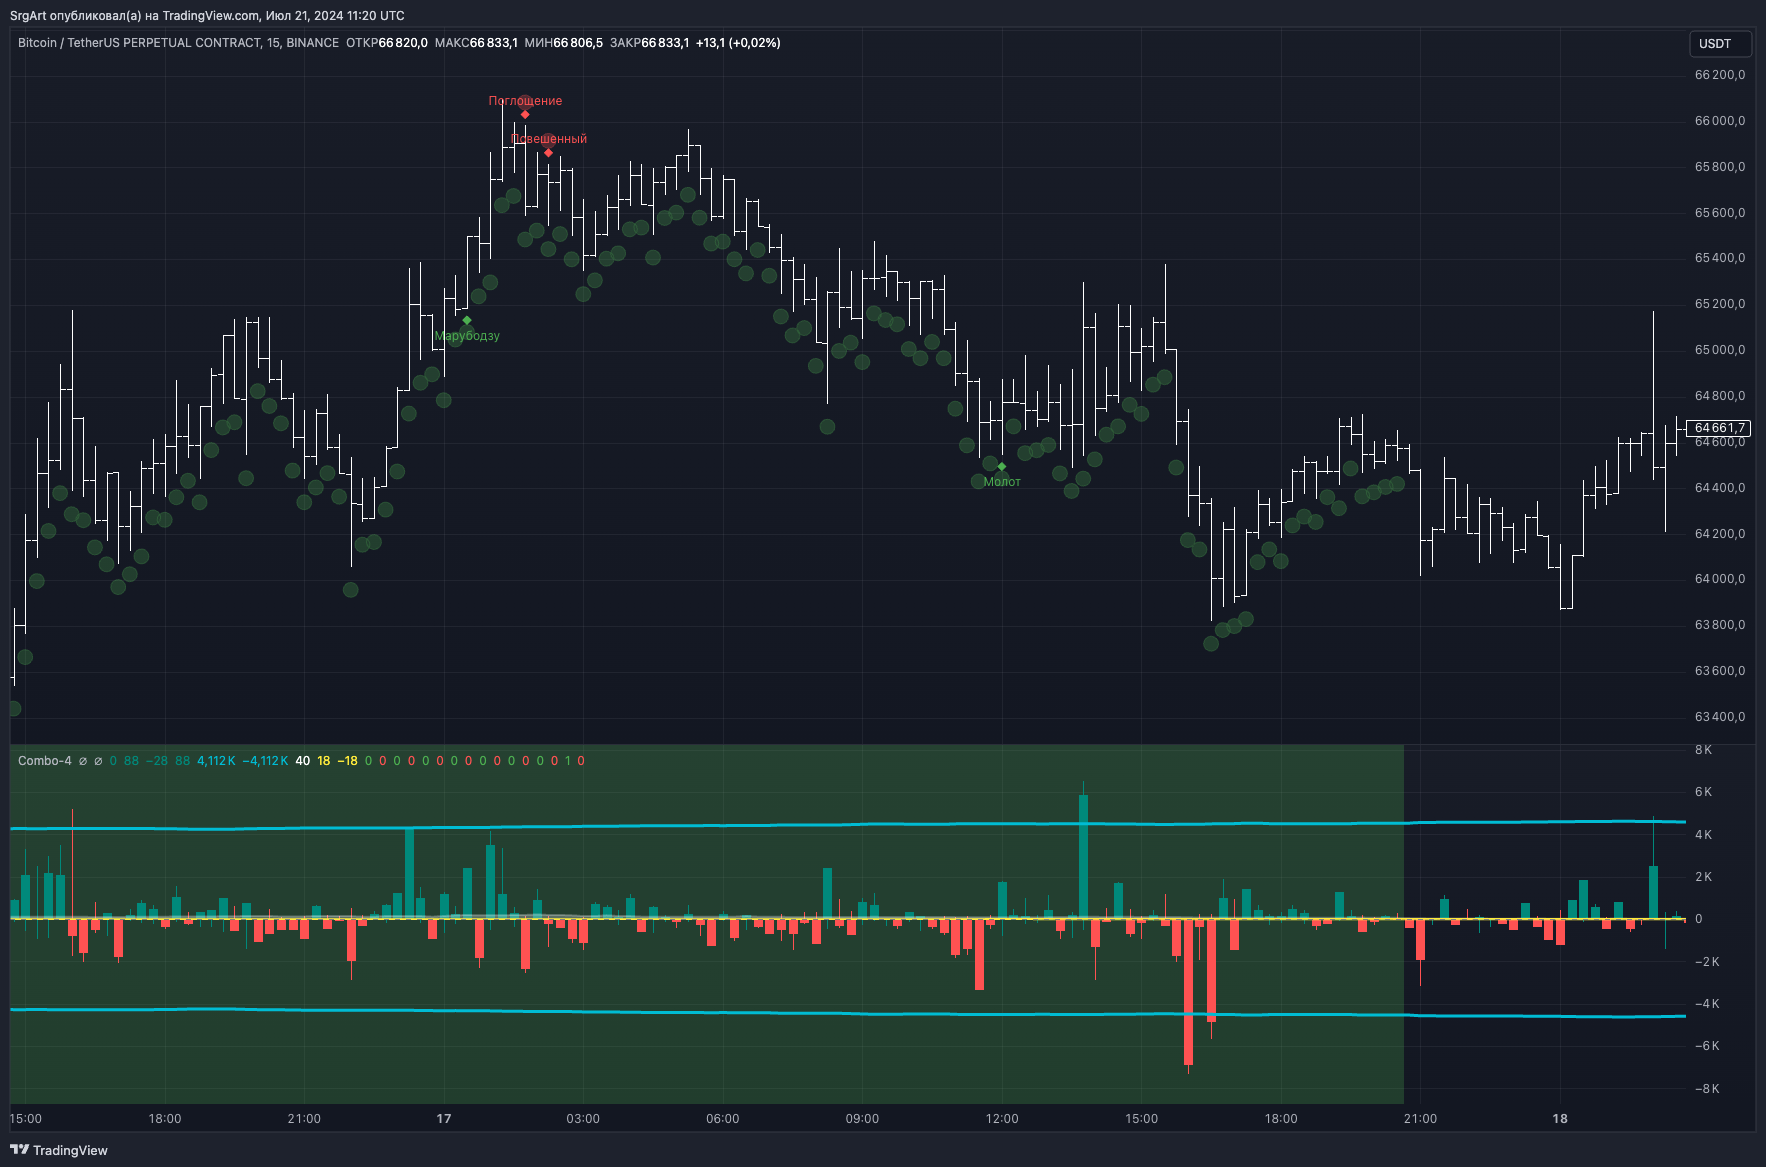
Task: Click the 03:00 time axis label
Action: pos(583,1119)
